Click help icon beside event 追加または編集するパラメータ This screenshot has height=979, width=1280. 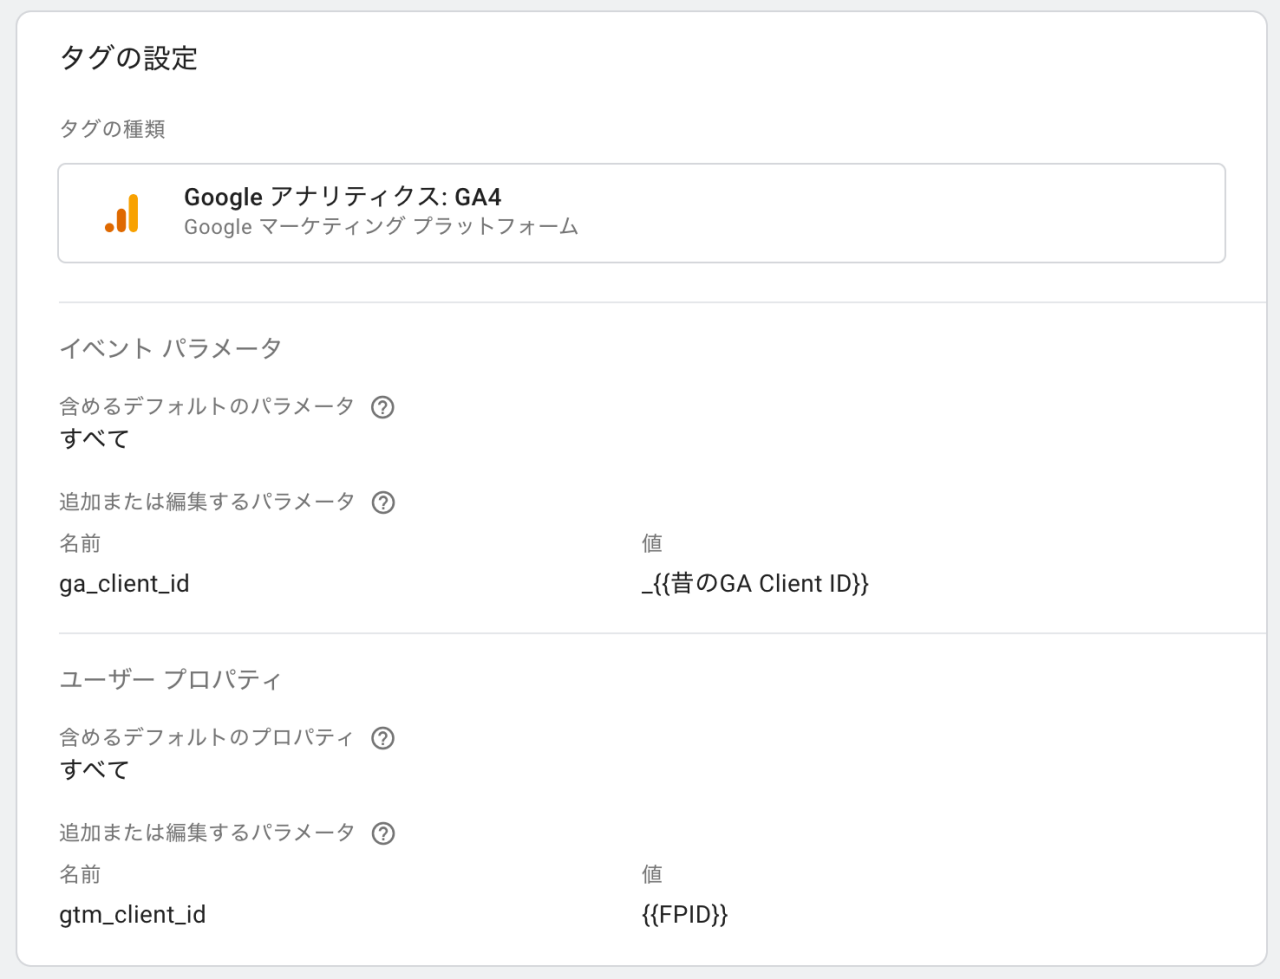(383, 502)
